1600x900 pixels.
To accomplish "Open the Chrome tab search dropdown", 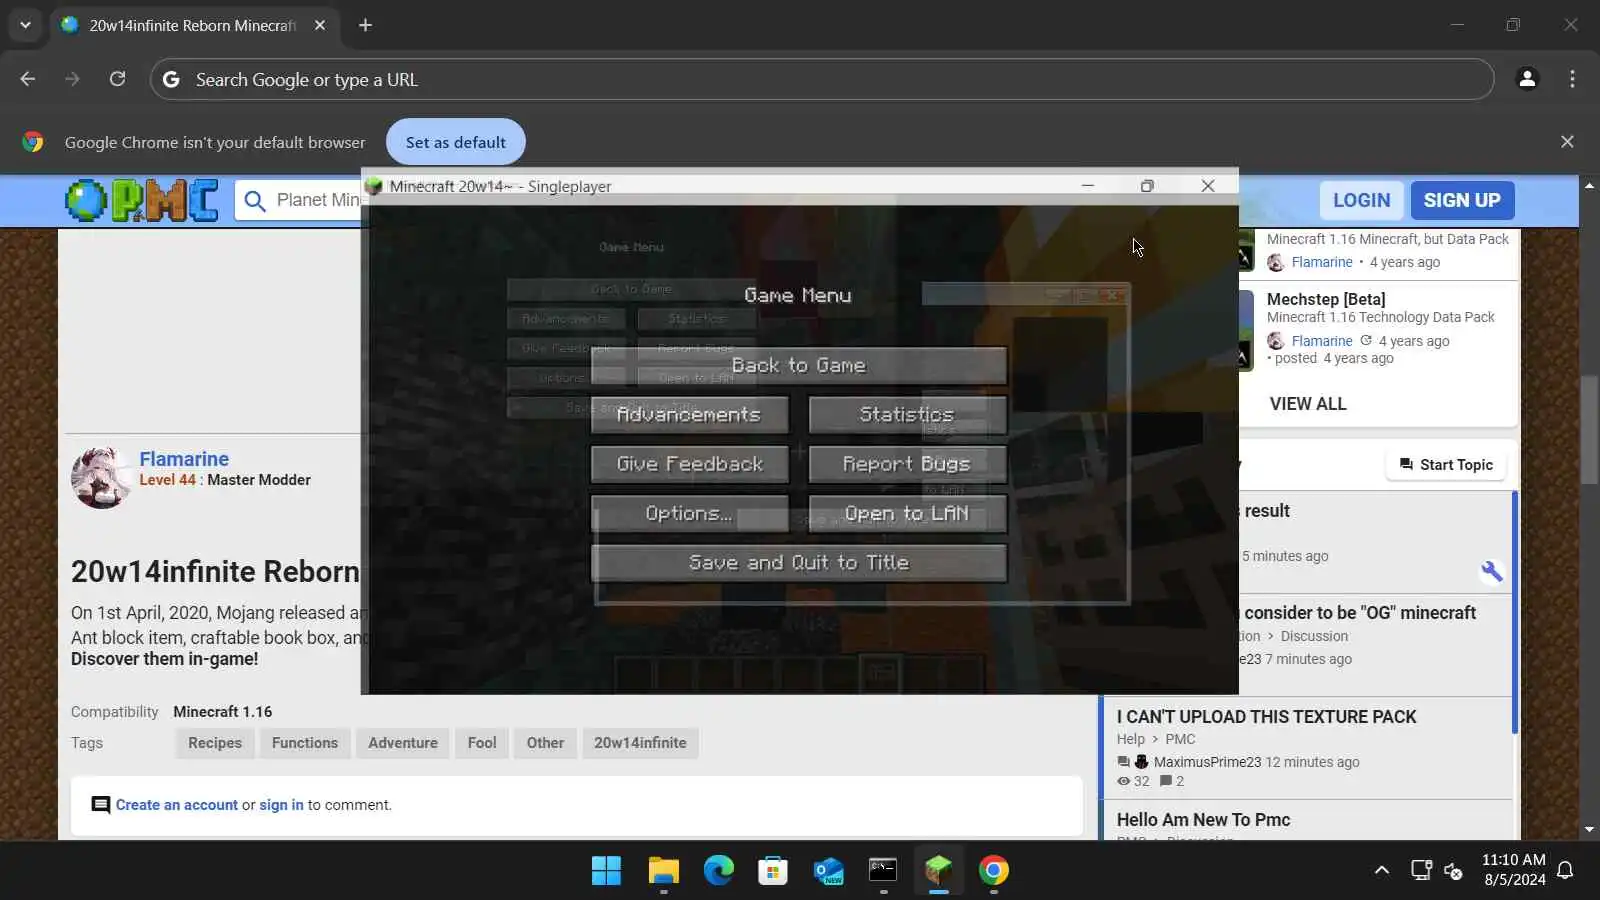I will click(25, 25).
